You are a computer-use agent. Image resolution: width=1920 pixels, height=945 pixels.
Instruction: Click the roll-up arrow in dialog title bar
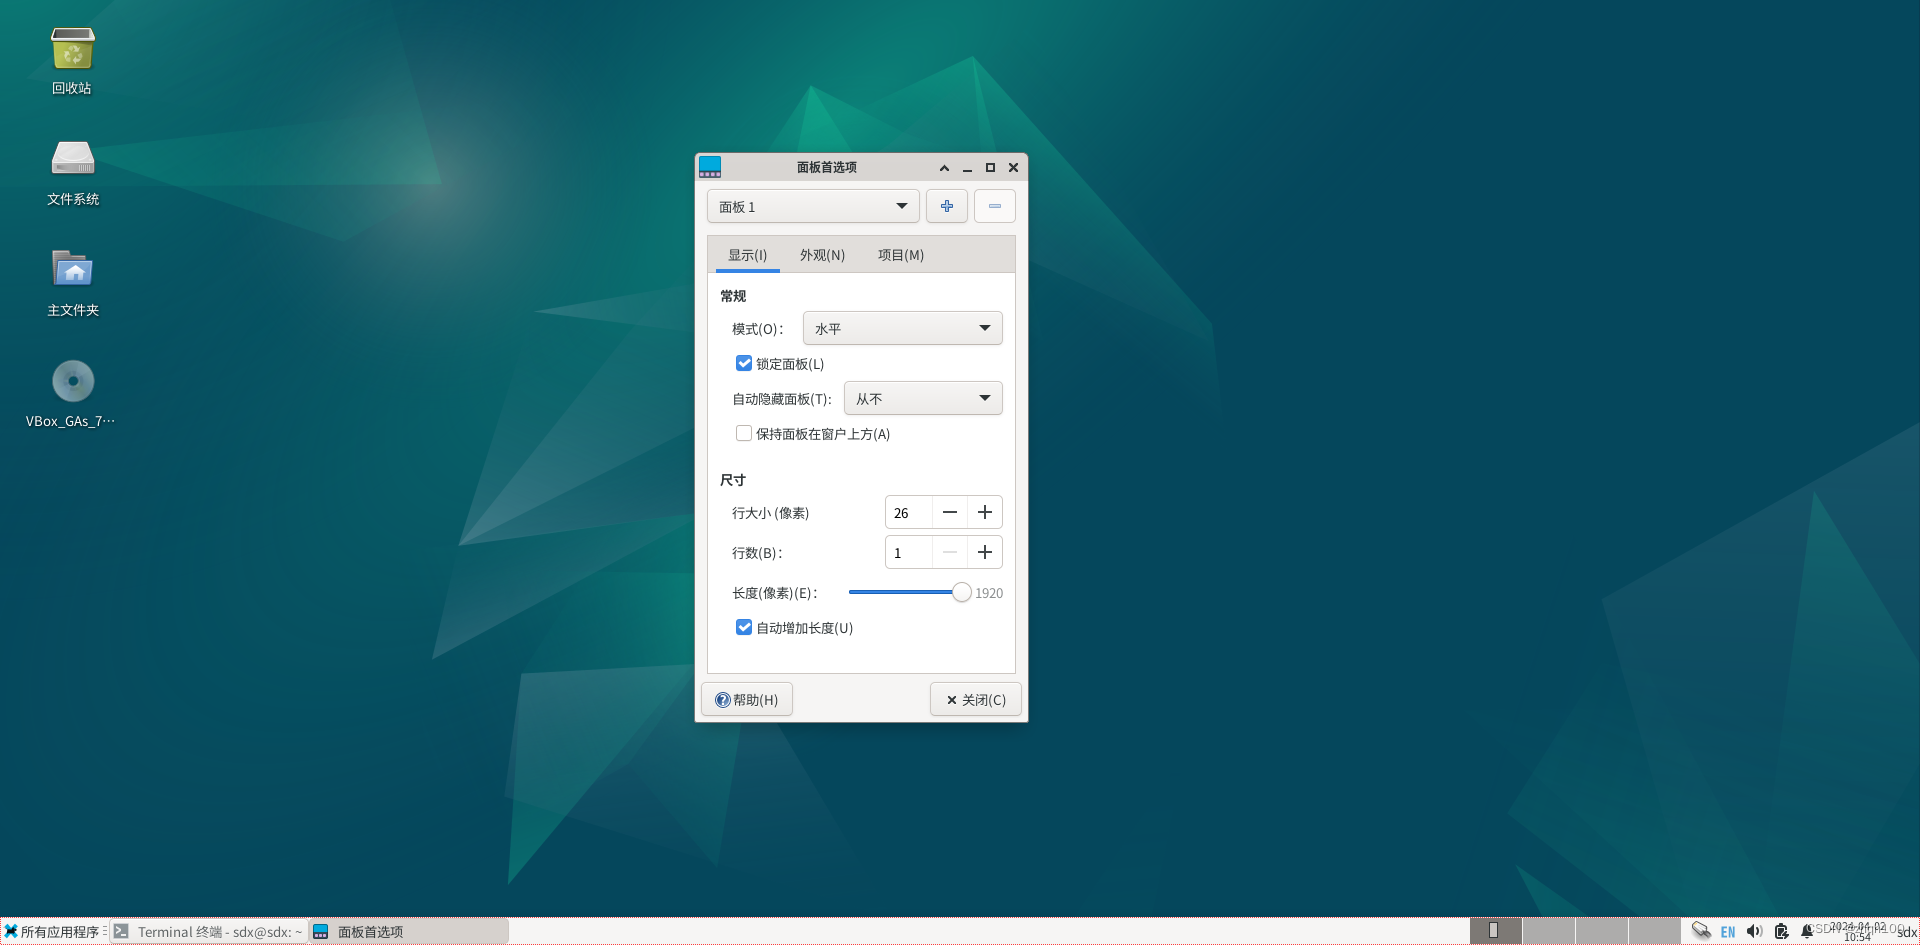tap(944, 167)
